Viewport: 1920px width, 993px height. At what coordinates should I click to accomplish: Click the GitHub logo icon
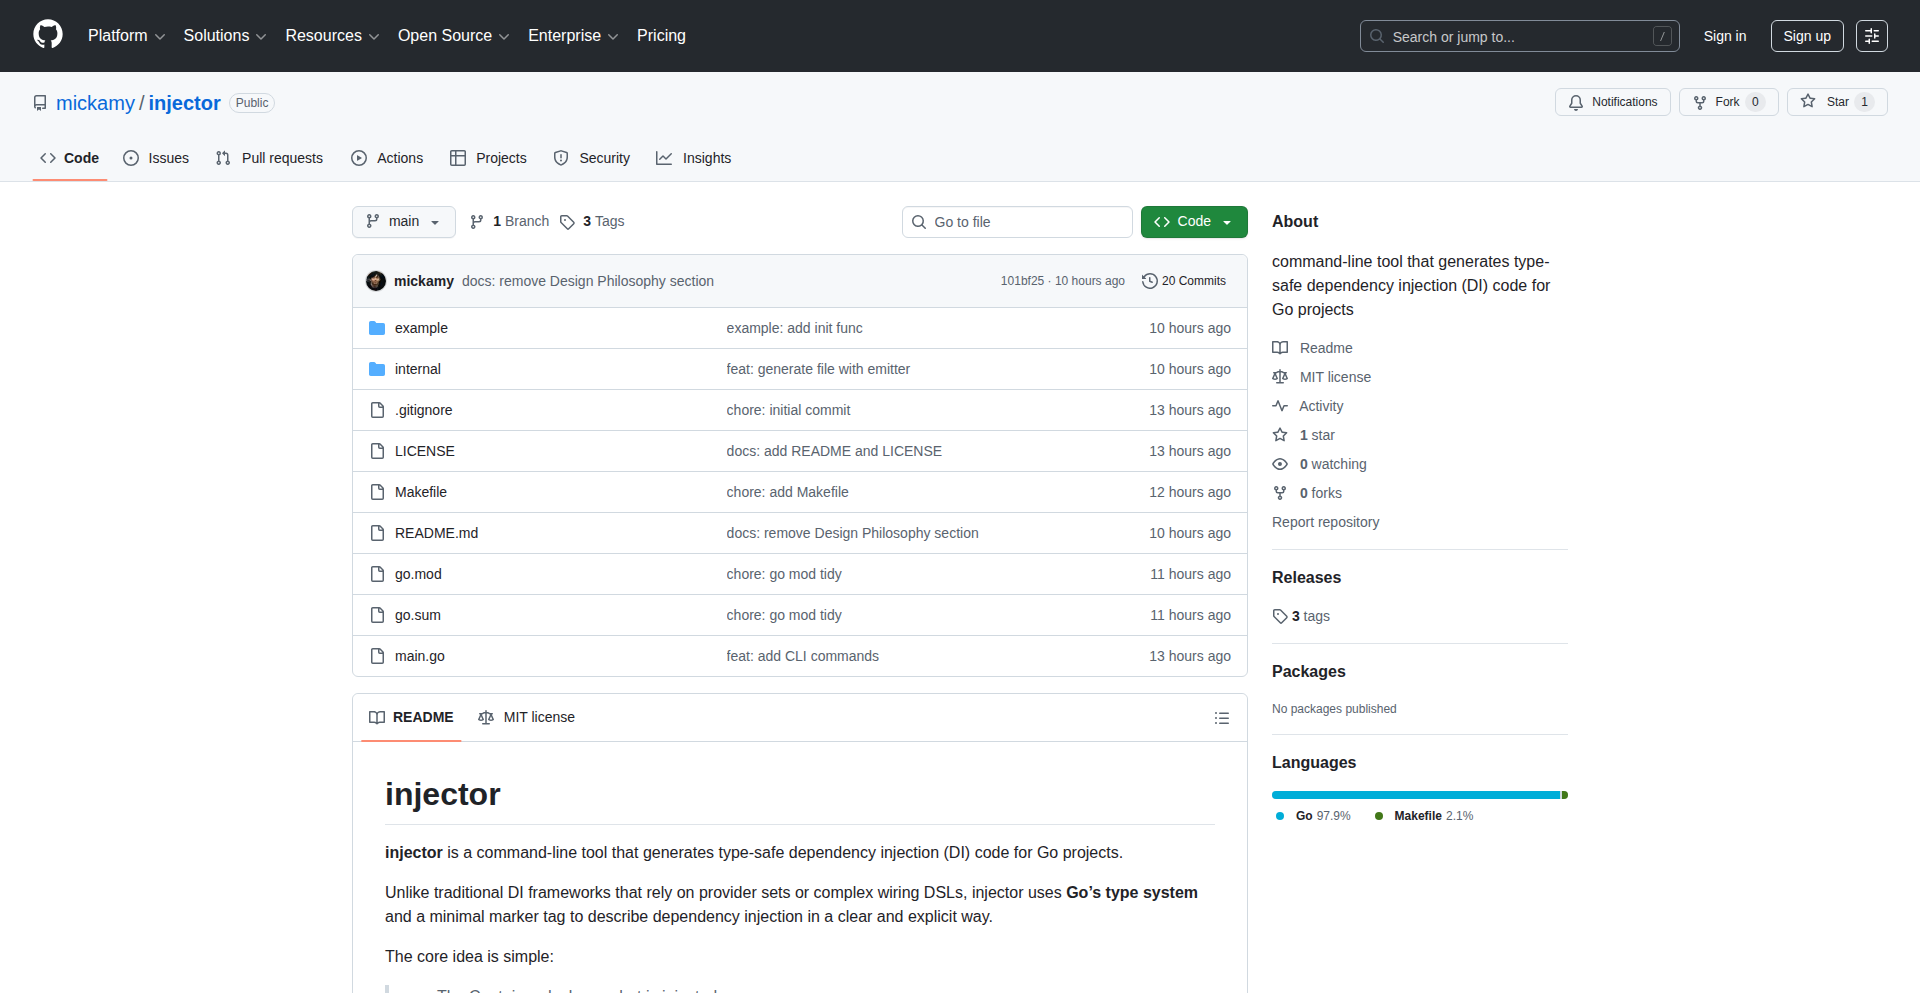point(48,35)
